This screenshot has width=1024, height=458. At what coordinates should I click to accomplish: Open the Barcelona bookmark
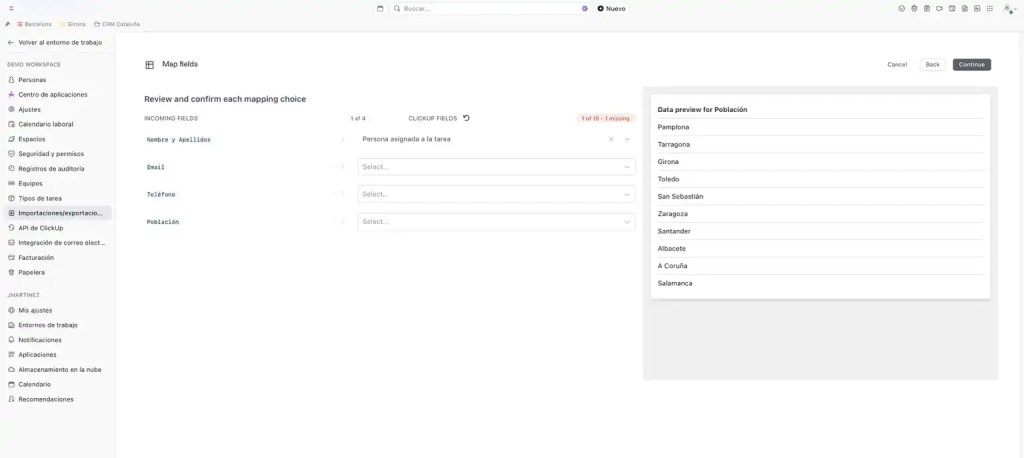click(34, 24)
